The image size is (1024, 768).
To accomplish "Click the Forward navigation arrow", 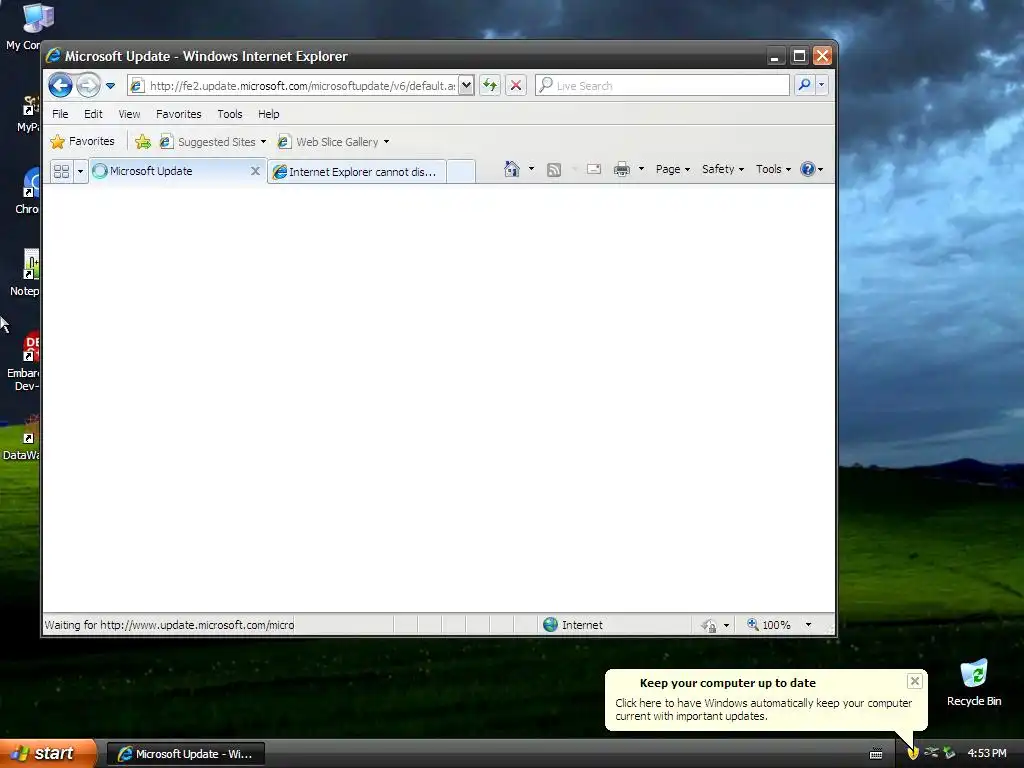I will (88, 85).
